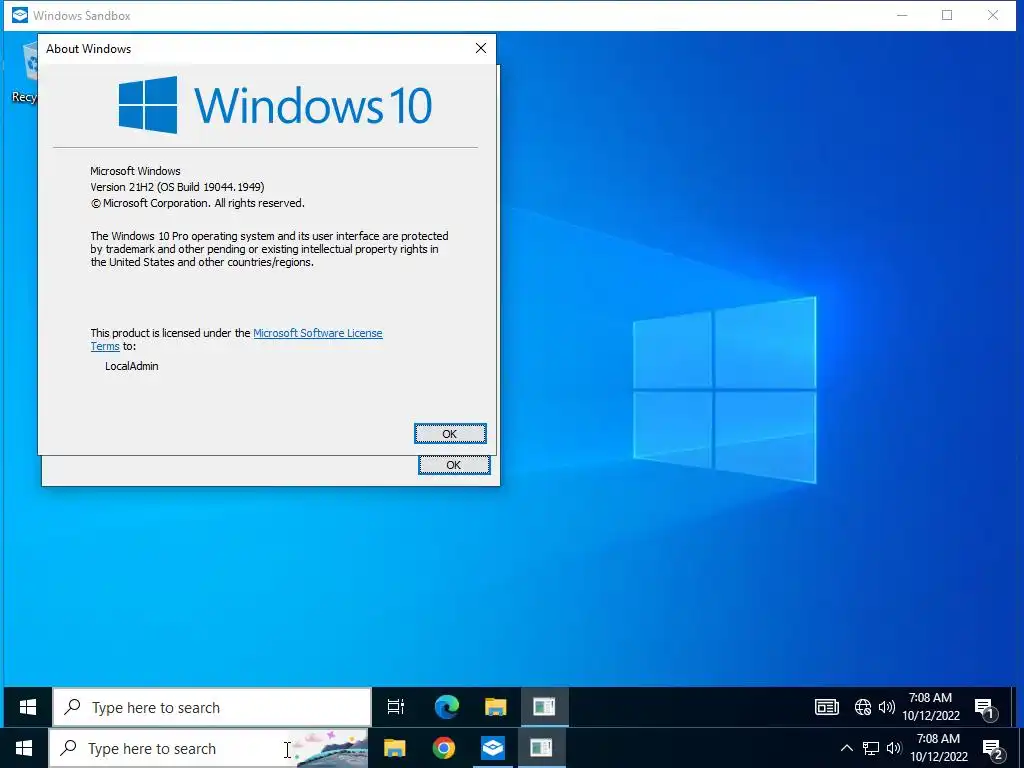Image resolution: width=1024 pixels, height=768 pixels.
Task: Click the Windows 10 logo in the dialog
Action: coord(275,104)
